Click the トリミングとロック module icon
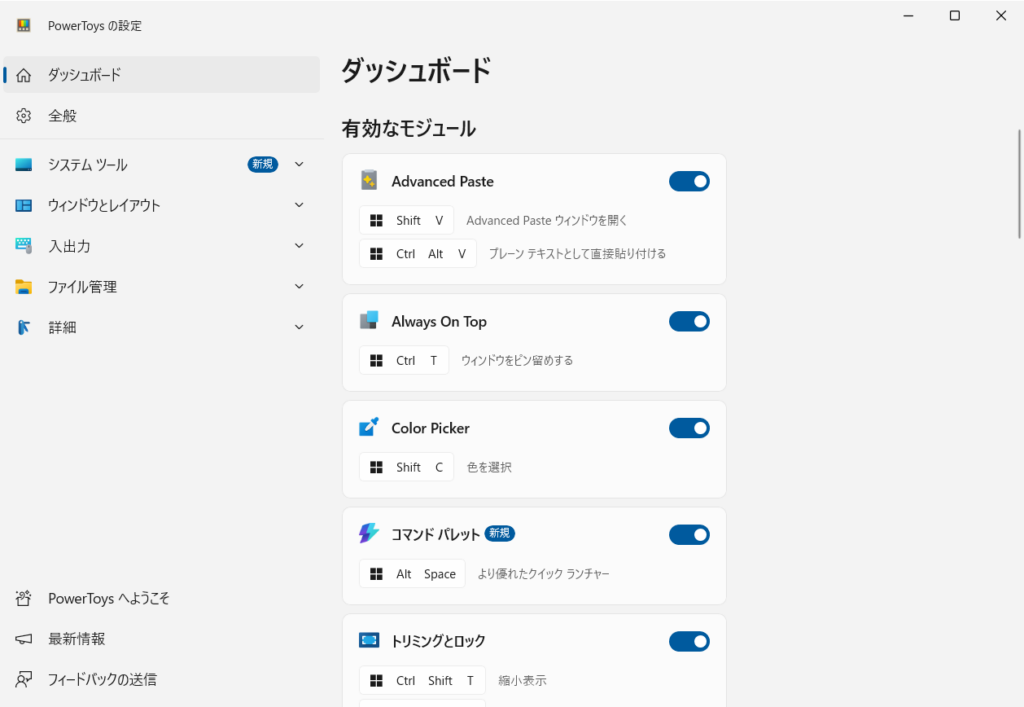1024x707 pixels. click(x=369, y=640)
